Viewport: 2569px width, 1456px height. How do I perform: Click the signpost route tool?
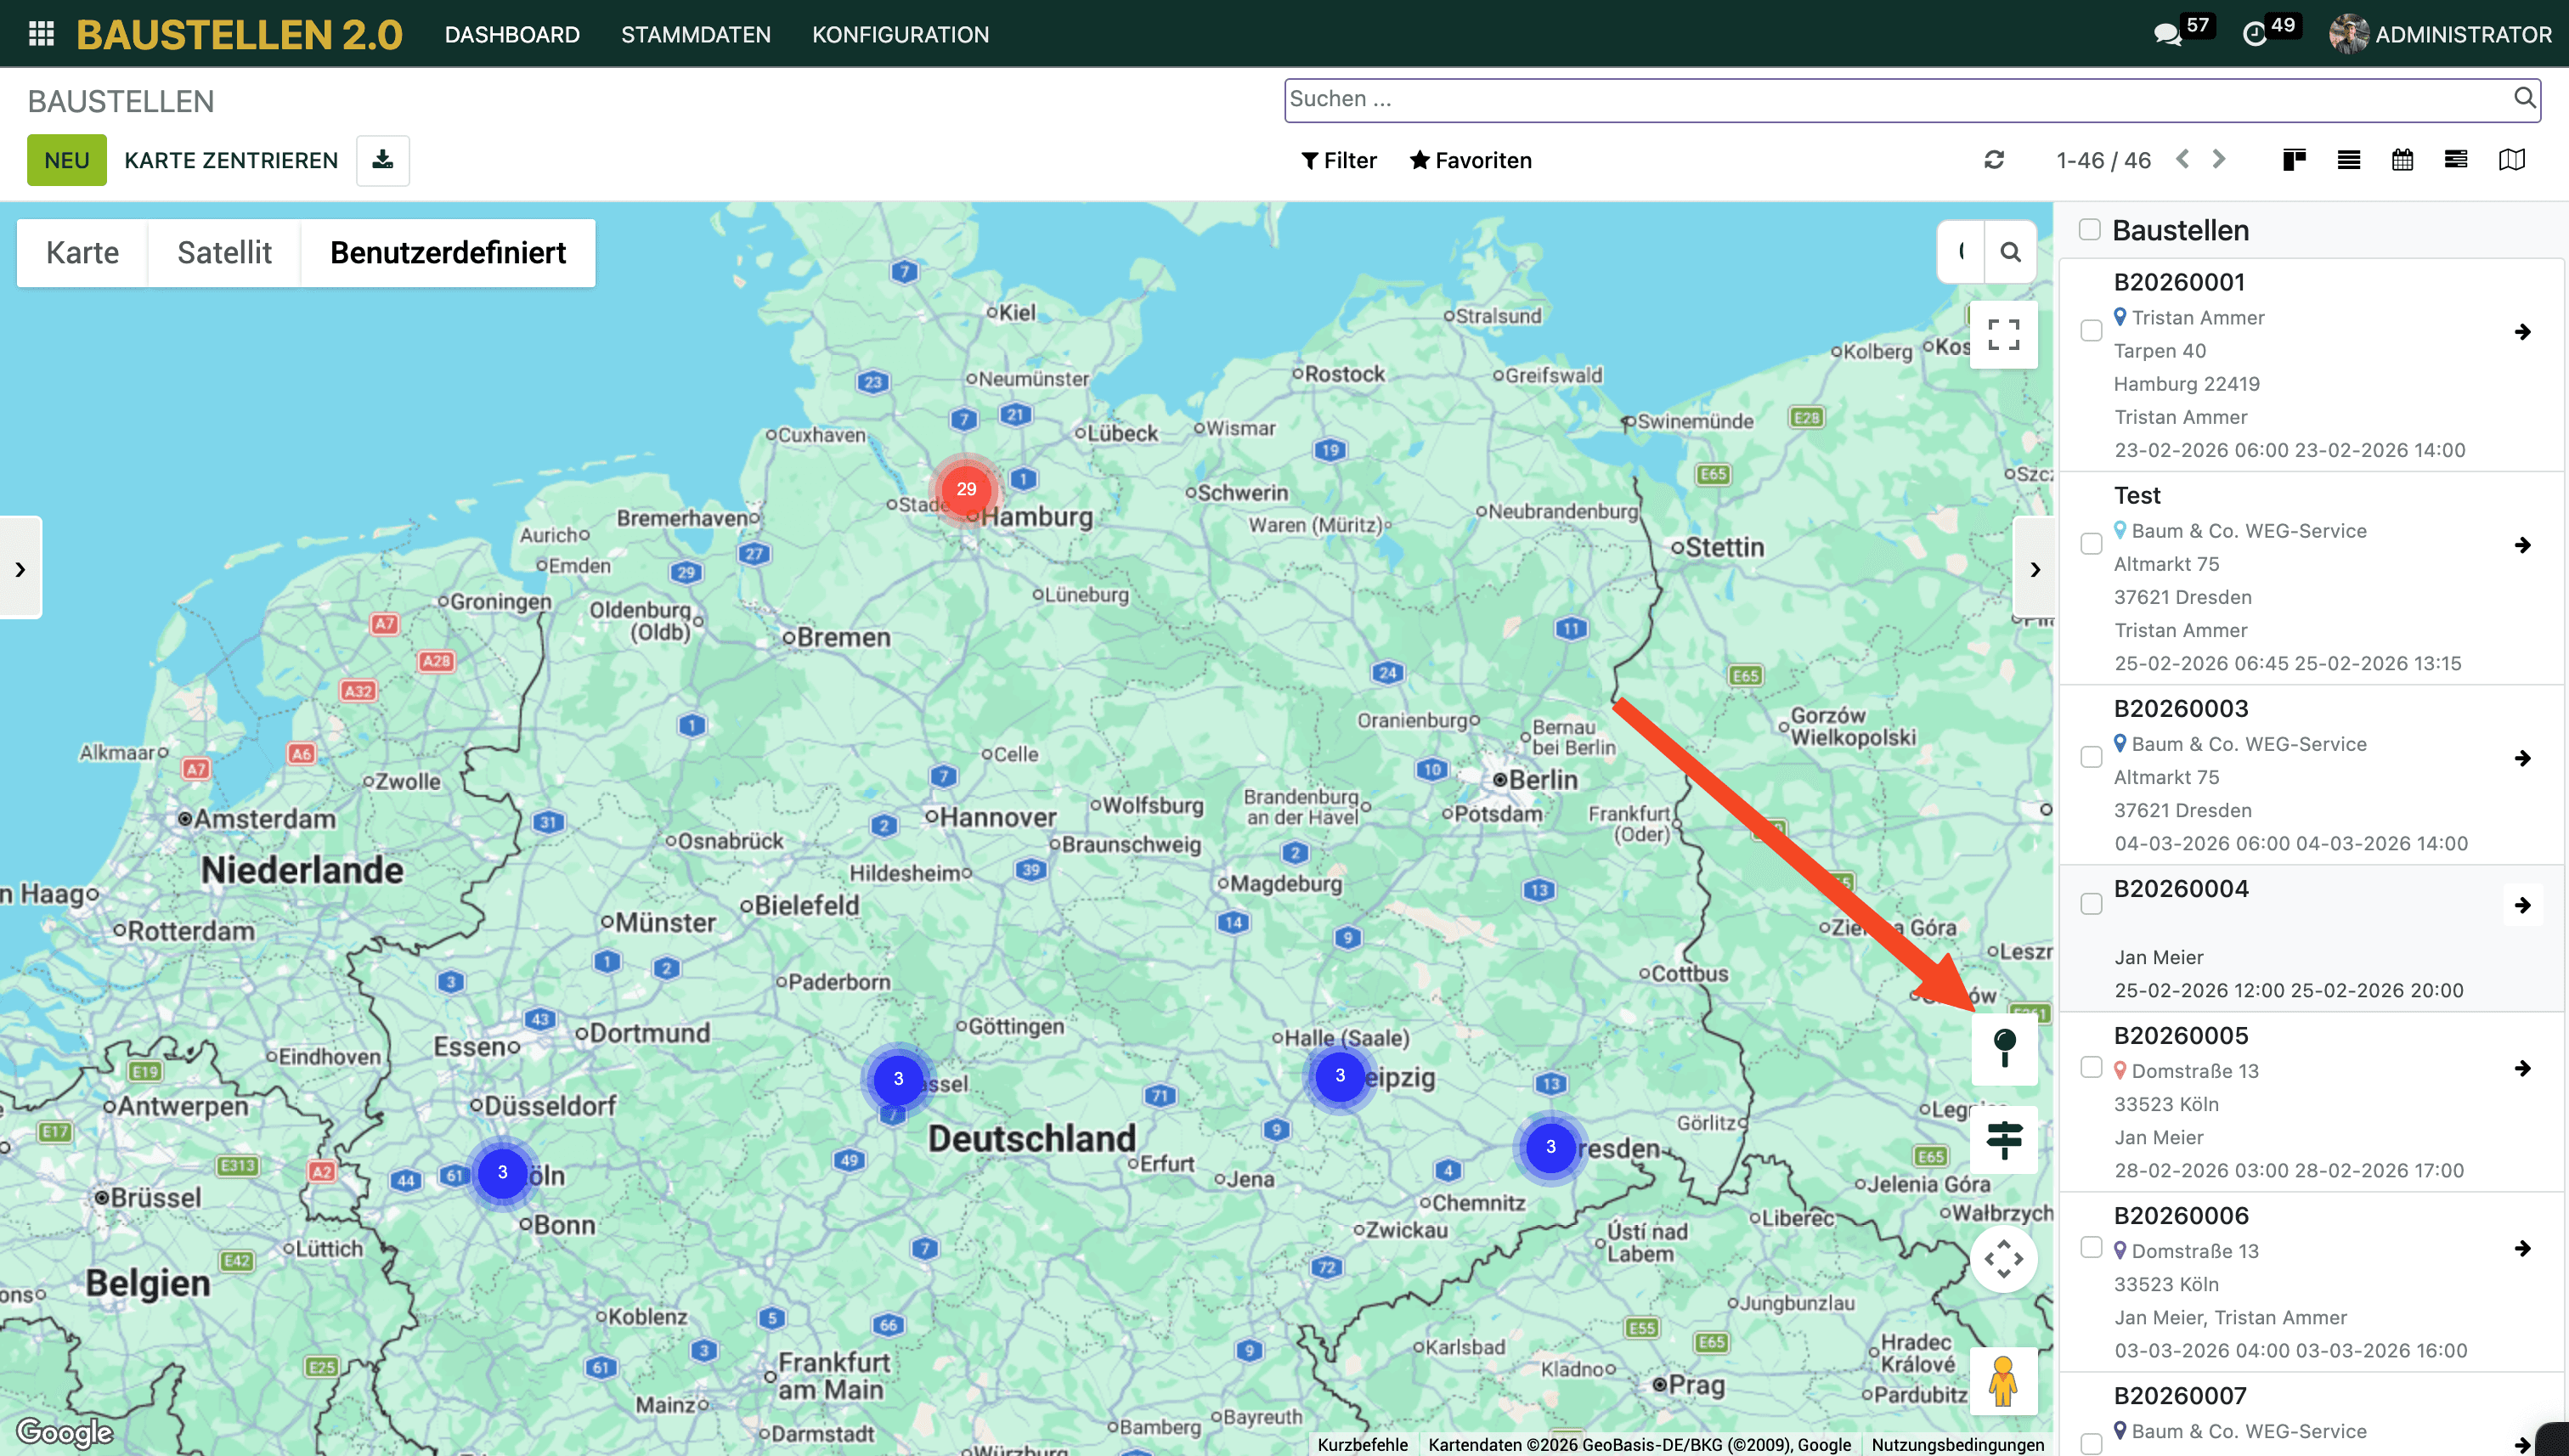(x=2004, y=1139)
